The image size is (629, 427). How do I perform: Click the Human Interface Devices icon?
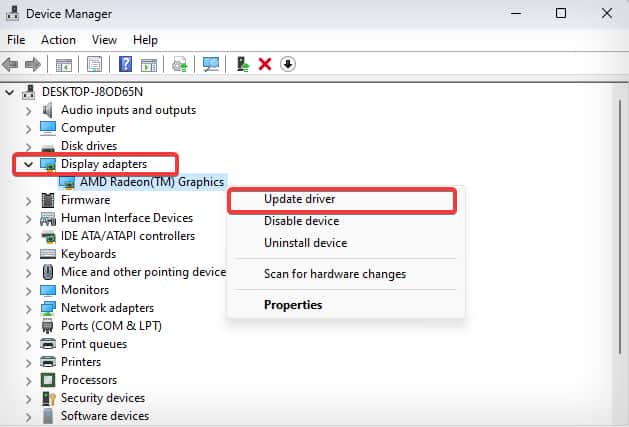pos(48,218)
